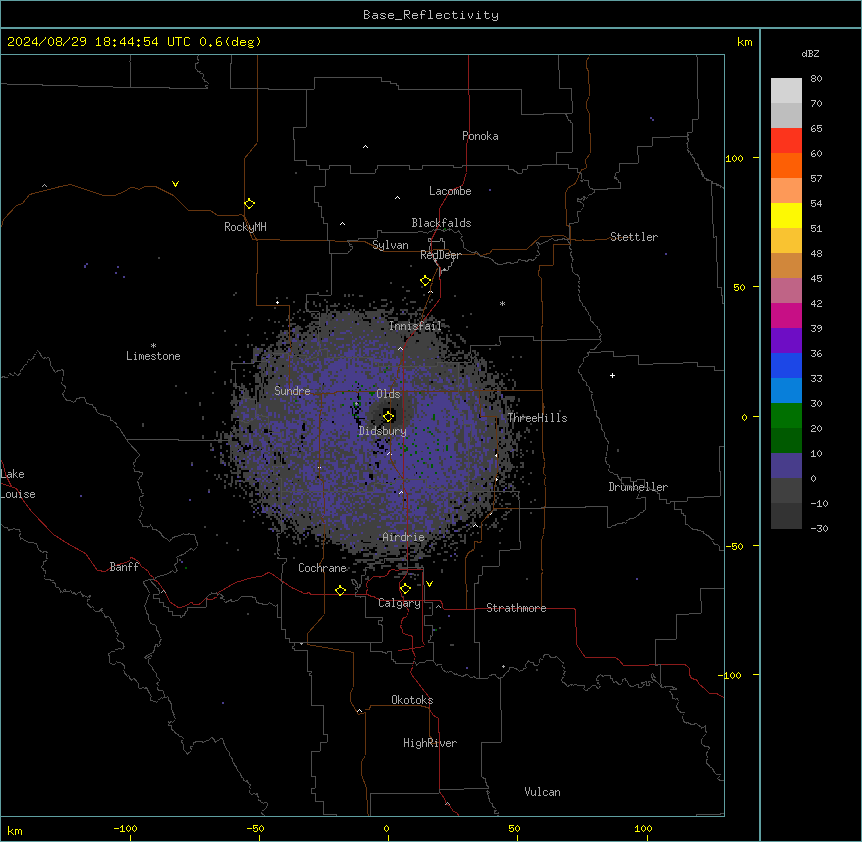Select the dark orange 60-57 dBZ swatch
The width and height of the screenshot is (862, 842).
coord(786,165)
